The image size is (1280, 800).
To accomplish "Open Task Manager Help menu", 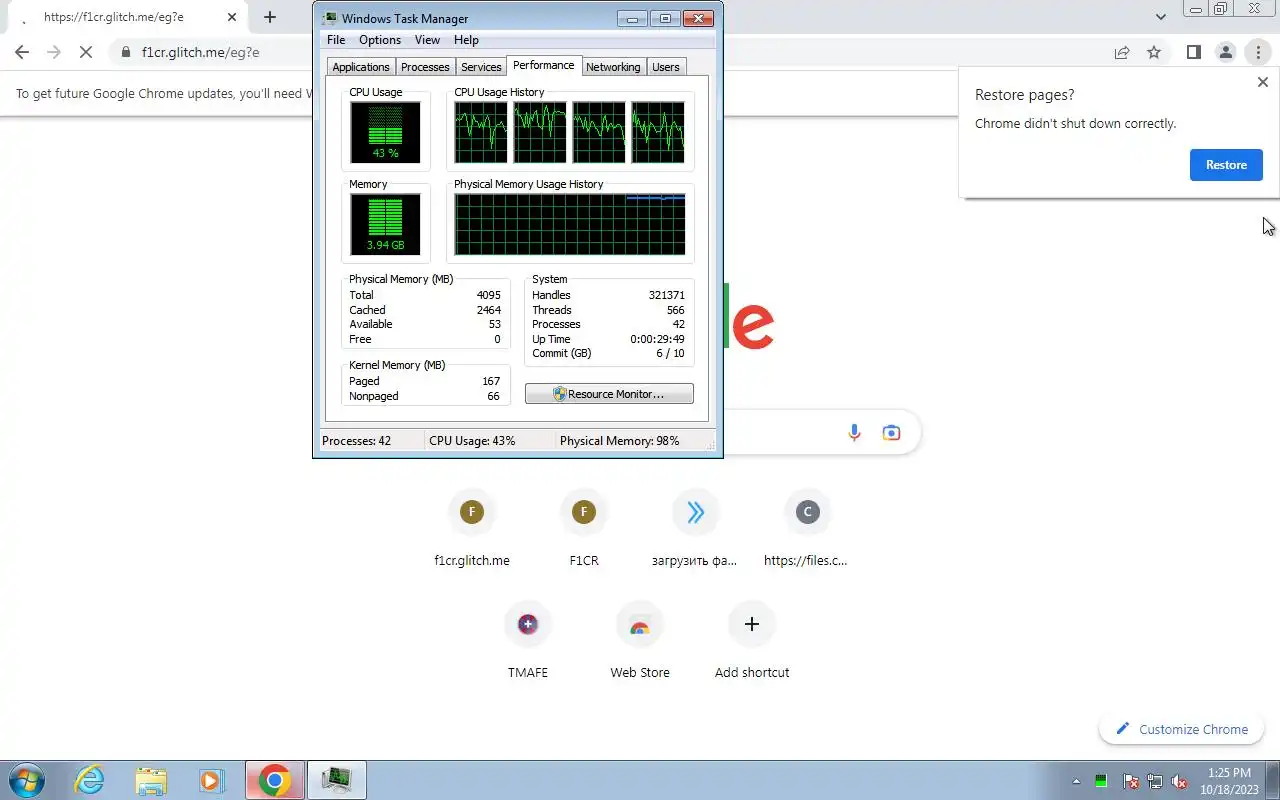I will pyautogui.click(x=466, y=40).
